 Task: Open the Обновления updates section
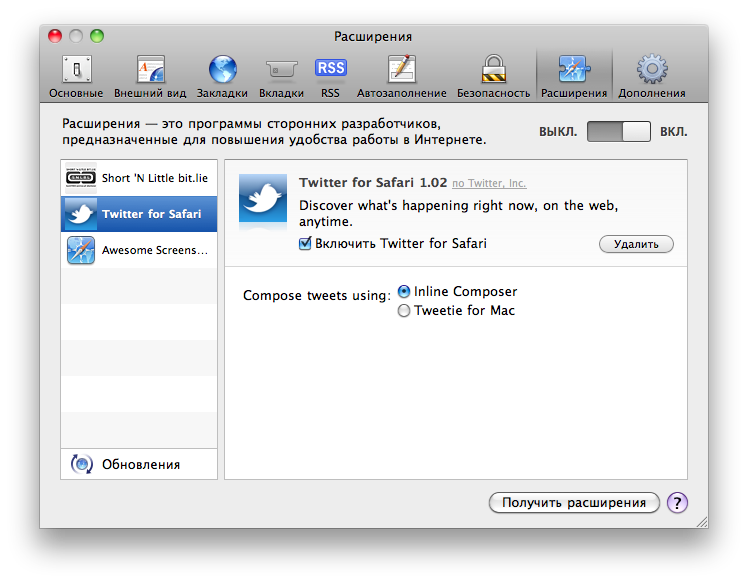(139, 464)
